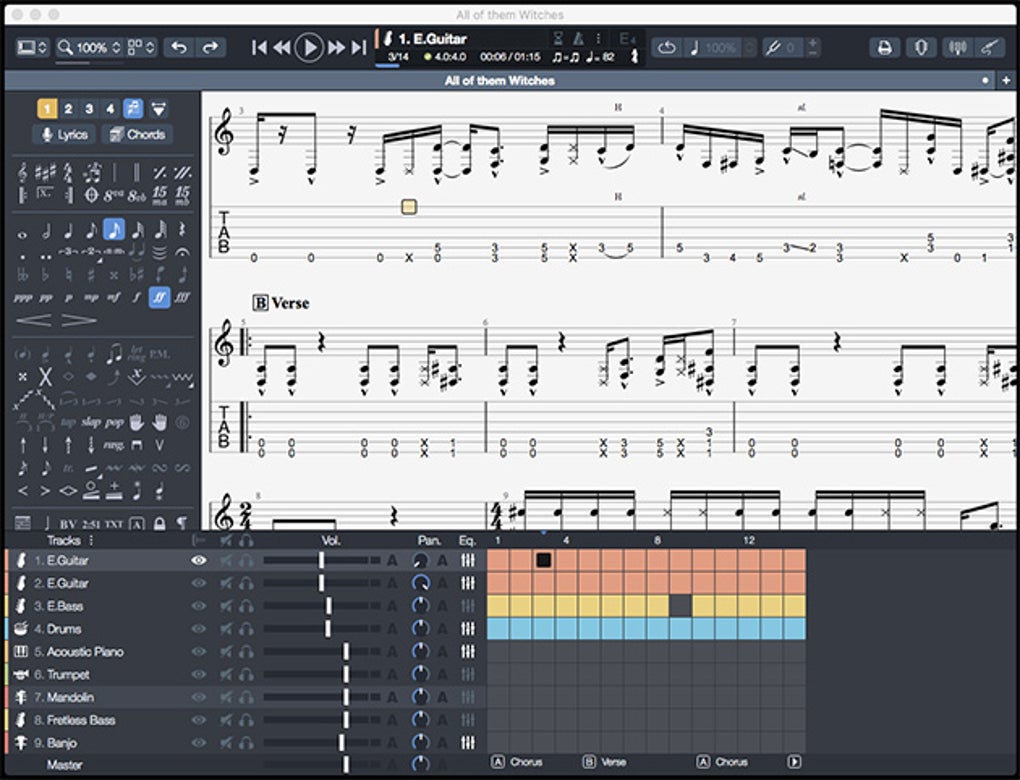Click the Print icon
This screenshot has width=1020, height=780.
point(884,47)
